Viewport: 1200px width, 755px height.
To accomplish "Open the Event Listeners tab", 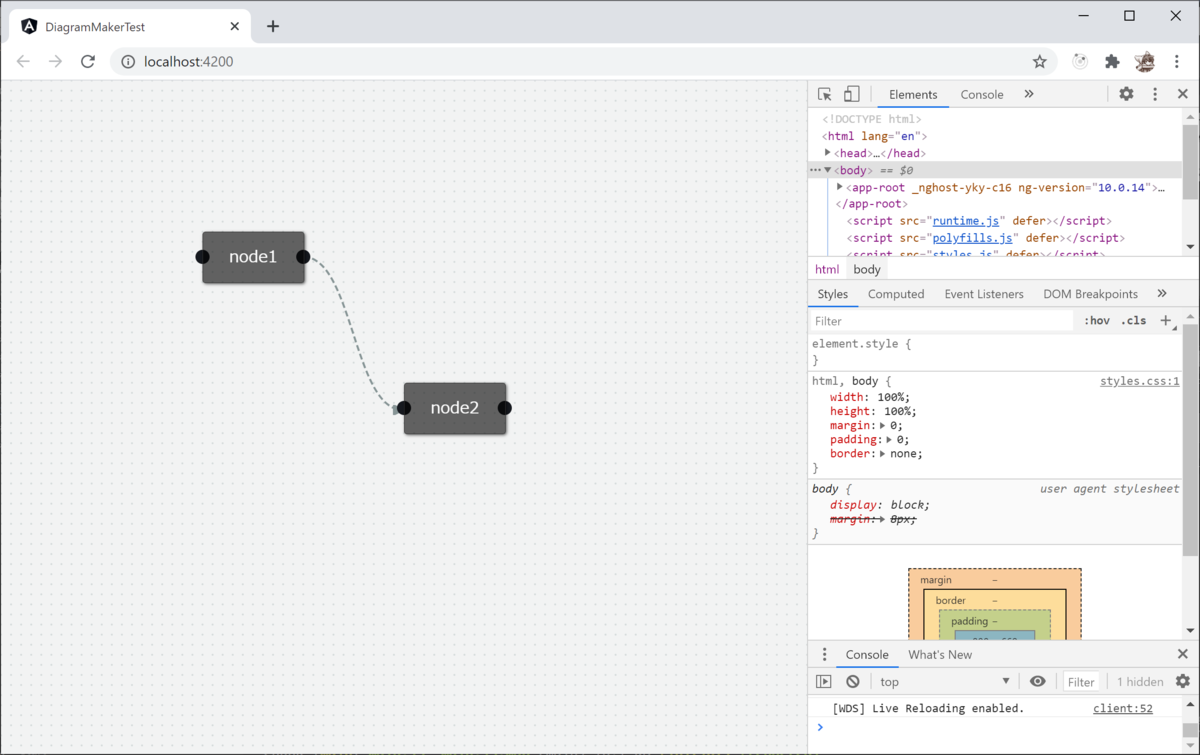I will pyautogui.click(x=984, y=294).
